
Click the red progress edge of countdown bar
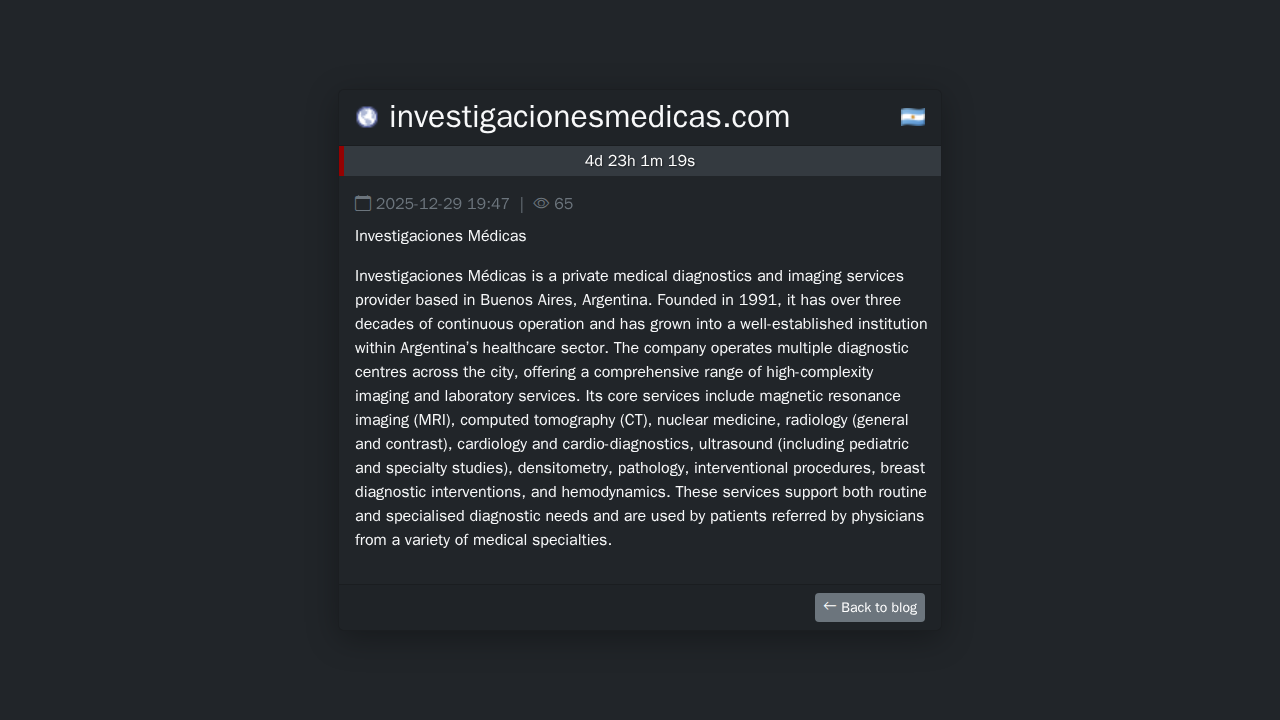coord(342,161)
